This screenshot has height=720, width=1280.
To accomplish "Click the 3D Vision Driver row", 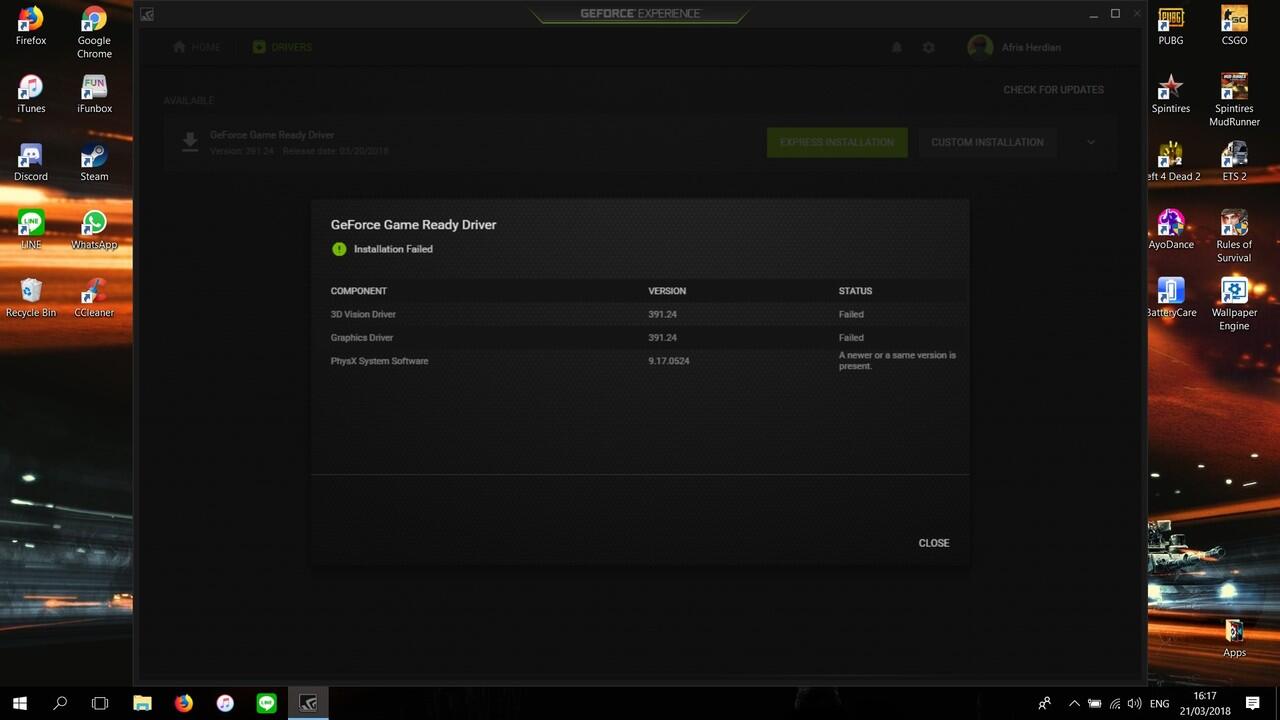I will [640, 314].
